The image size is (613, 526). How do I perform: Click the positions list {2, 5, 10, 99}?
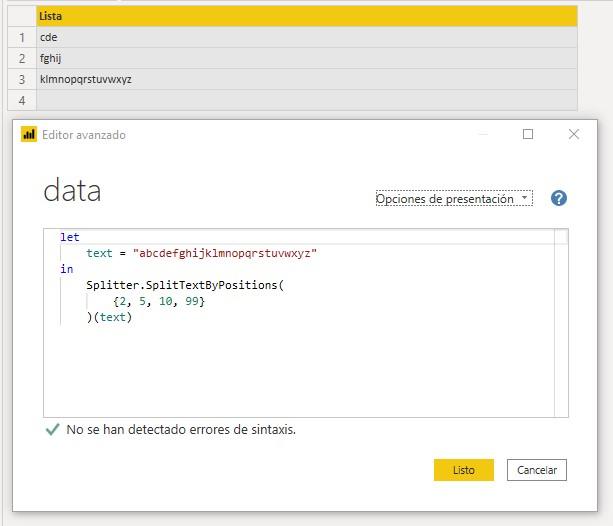point(159,301)
